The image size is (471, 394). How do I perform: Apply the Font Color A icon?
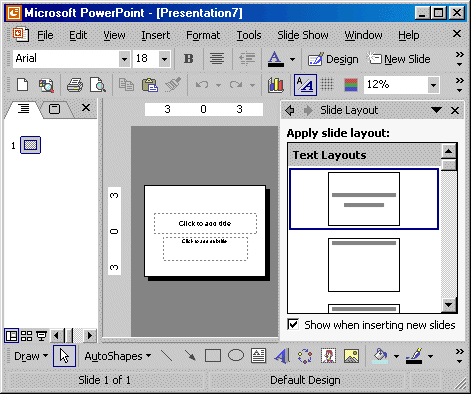click(x=276, y=59)
